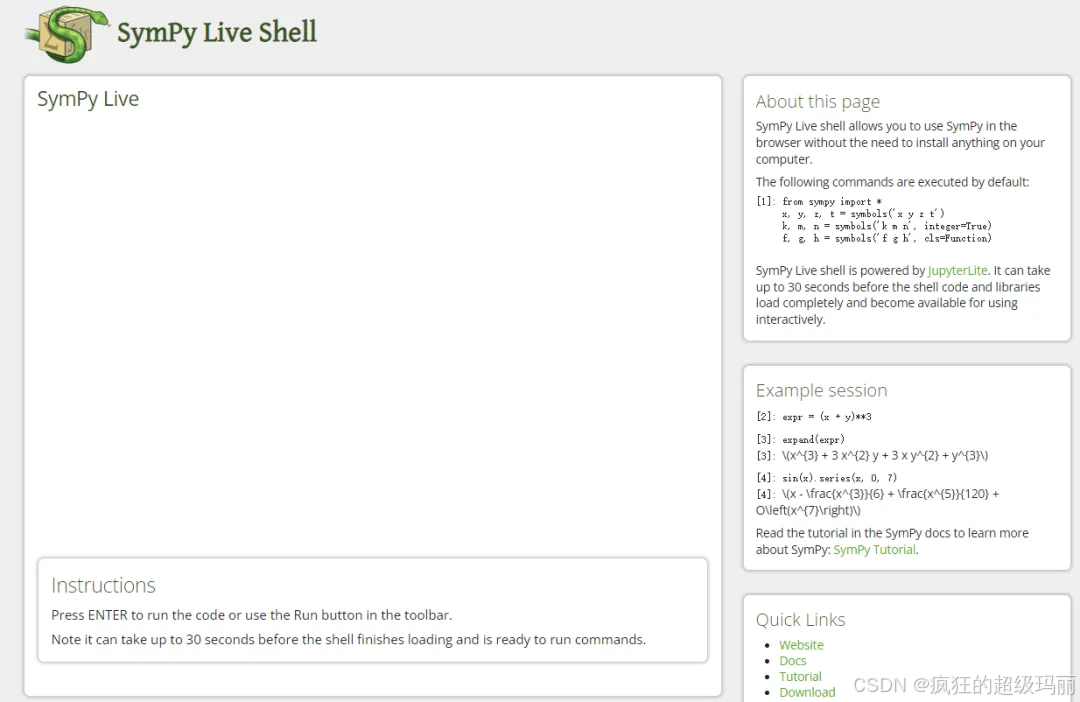Click the Instructions heading
Viewport: 1080px width, 702px height.
(x=103, y=586)
